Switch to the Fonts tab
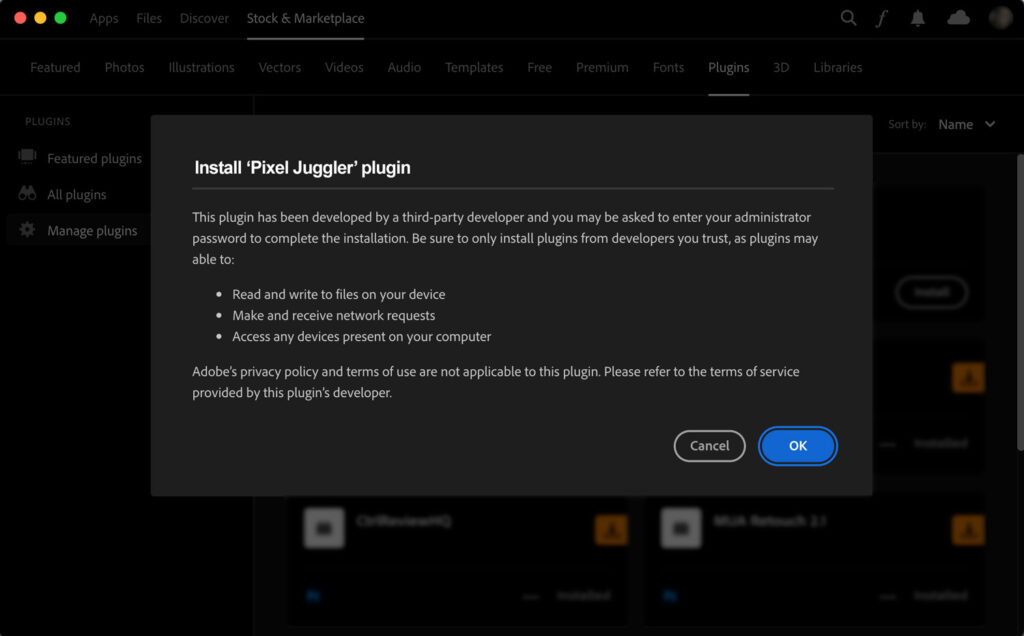The width and height of the screenshot is (1024, 636). pos(668,67)
